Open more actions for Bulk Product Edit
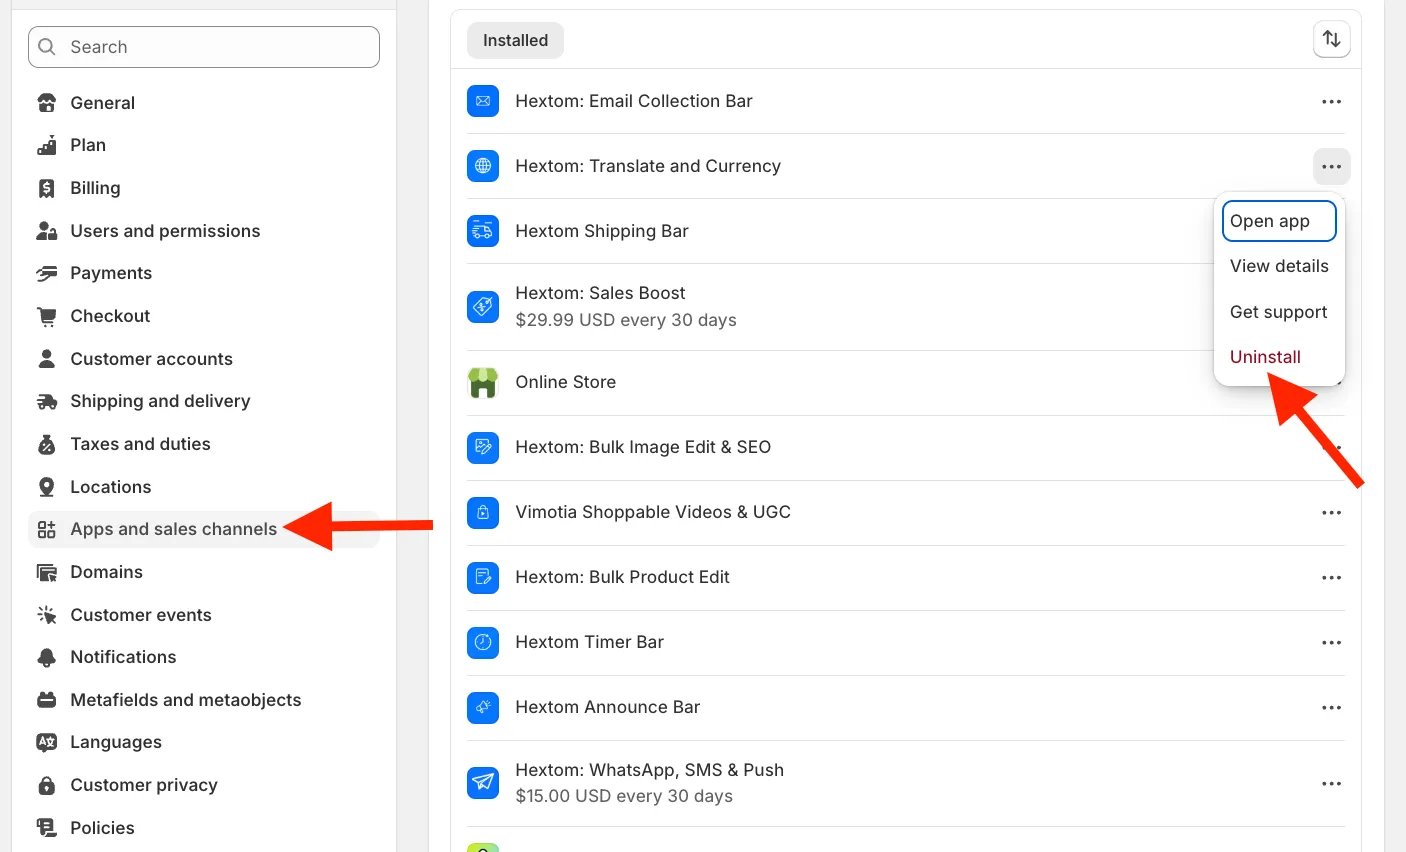1406x852 pixels. click(x=1331, y=577)
